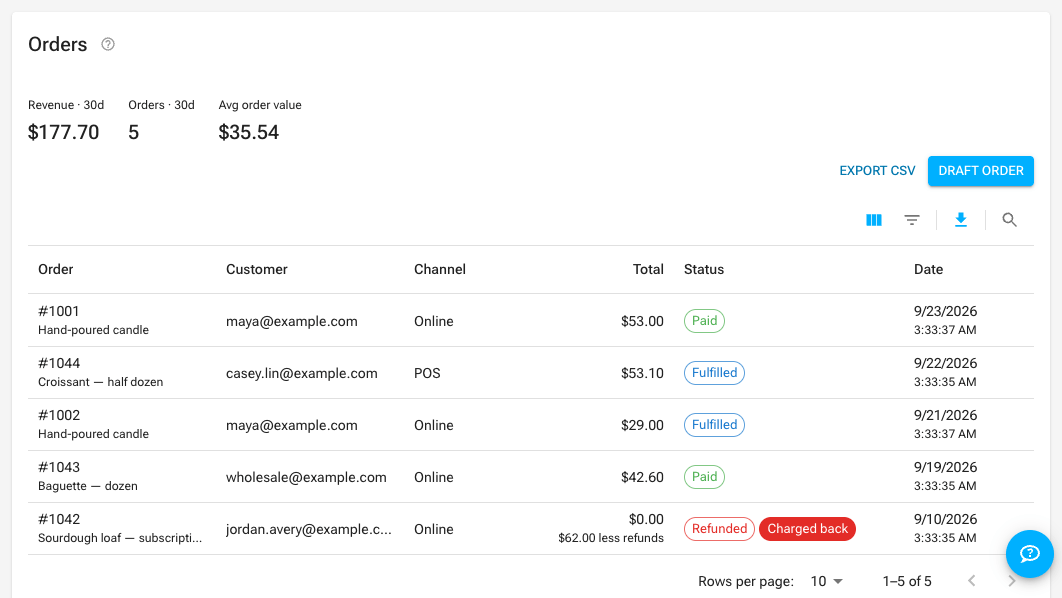This screenshot has height=598, width=1062.
Task: Click the Paid badge on order #1001
Action: pyautogui.click(x=704, y=320)
